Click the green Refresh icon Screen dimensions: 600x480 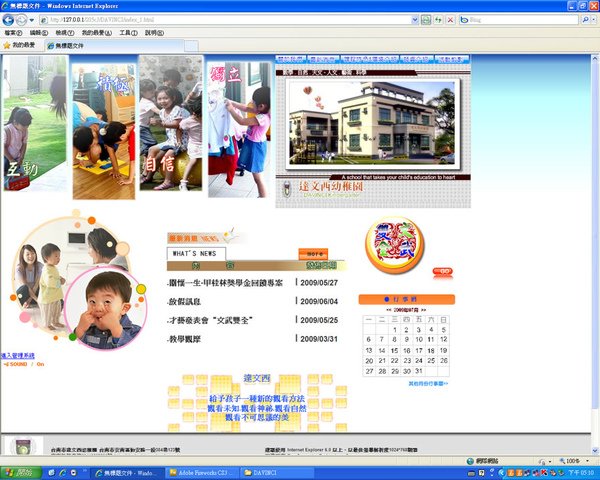coord(438,20)
